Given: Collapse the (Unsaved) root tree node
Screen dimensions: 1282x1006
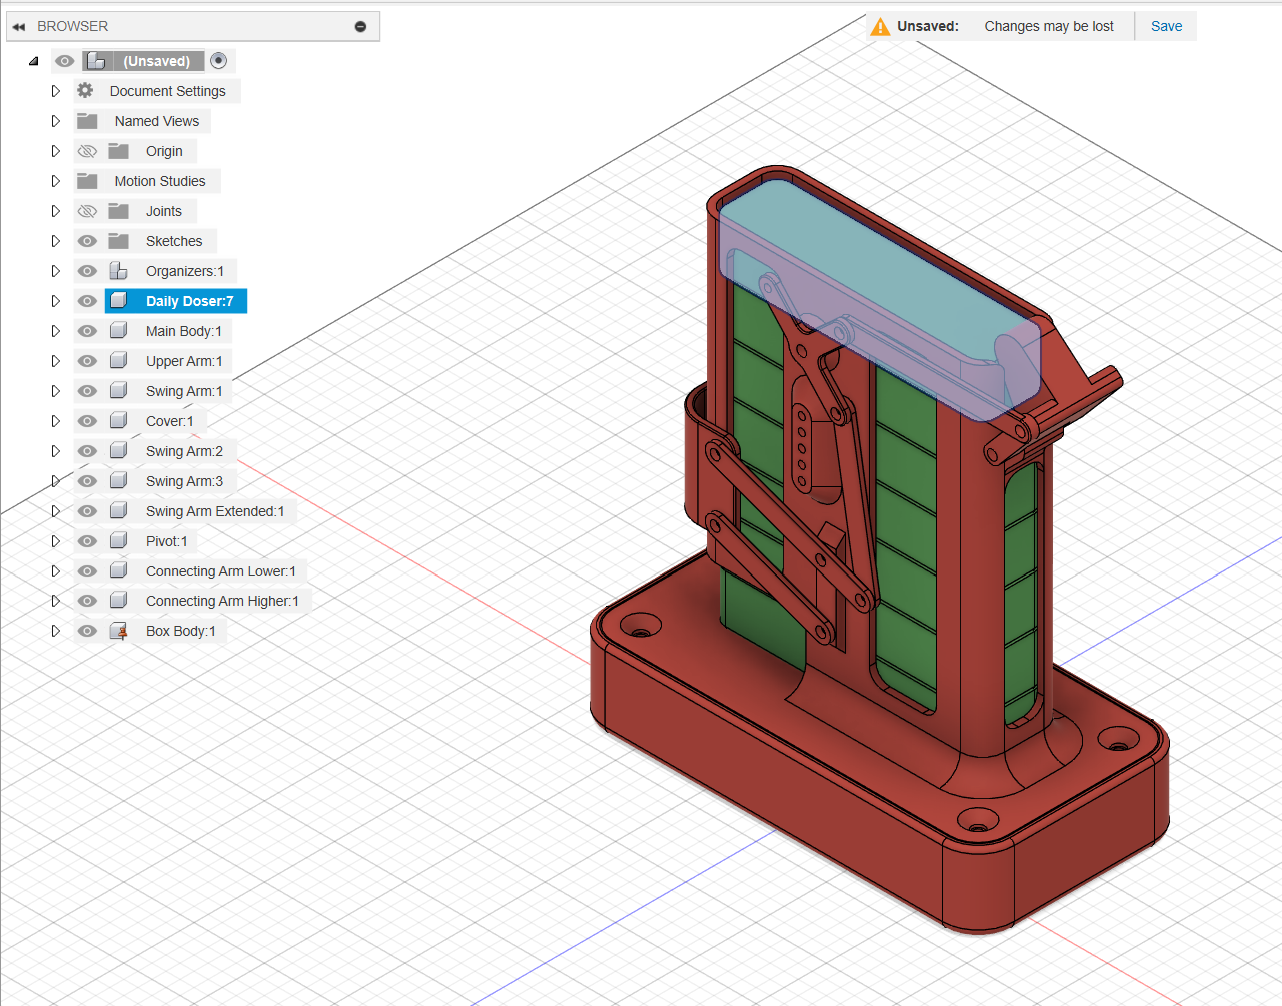Looking at the screenshot, I should point(34,61).
